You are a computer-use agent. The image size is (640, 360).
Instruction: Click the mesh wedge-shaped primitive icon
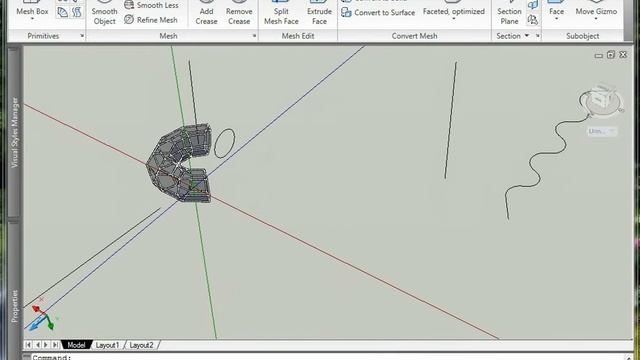(62, 12)
